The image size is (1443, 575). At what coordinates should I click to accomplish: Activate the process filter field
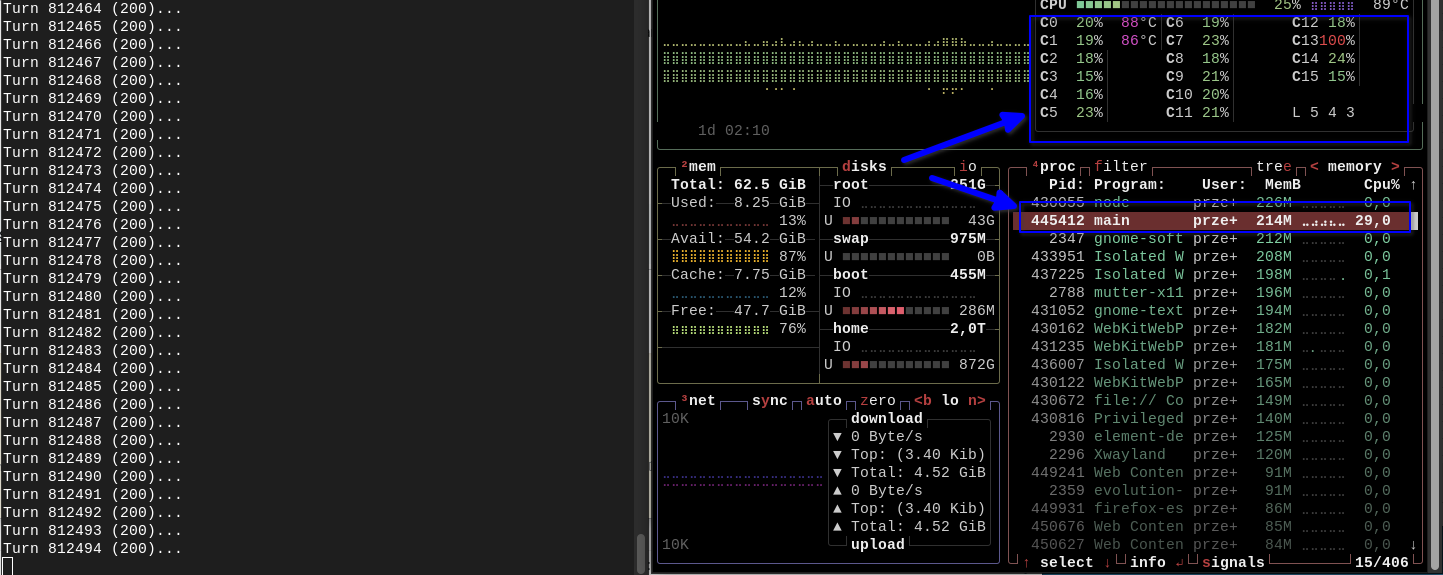tap(1121, 167)
